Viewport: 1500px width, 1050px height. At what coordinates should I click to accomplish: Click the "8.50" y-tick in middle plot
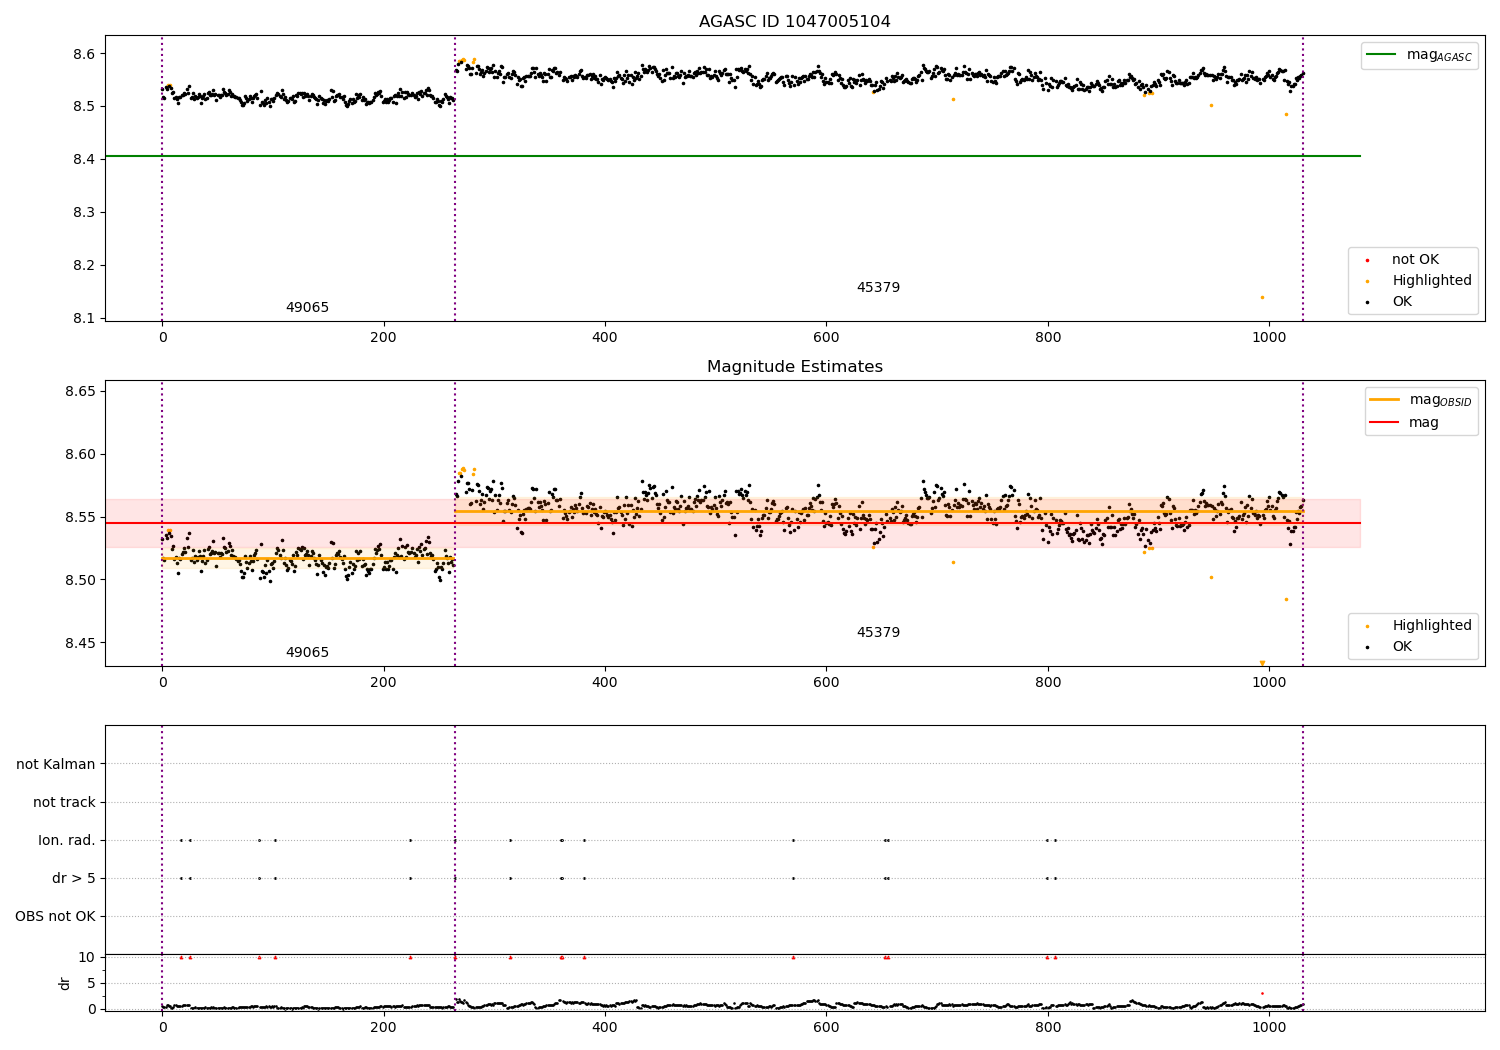click(81, 580)
